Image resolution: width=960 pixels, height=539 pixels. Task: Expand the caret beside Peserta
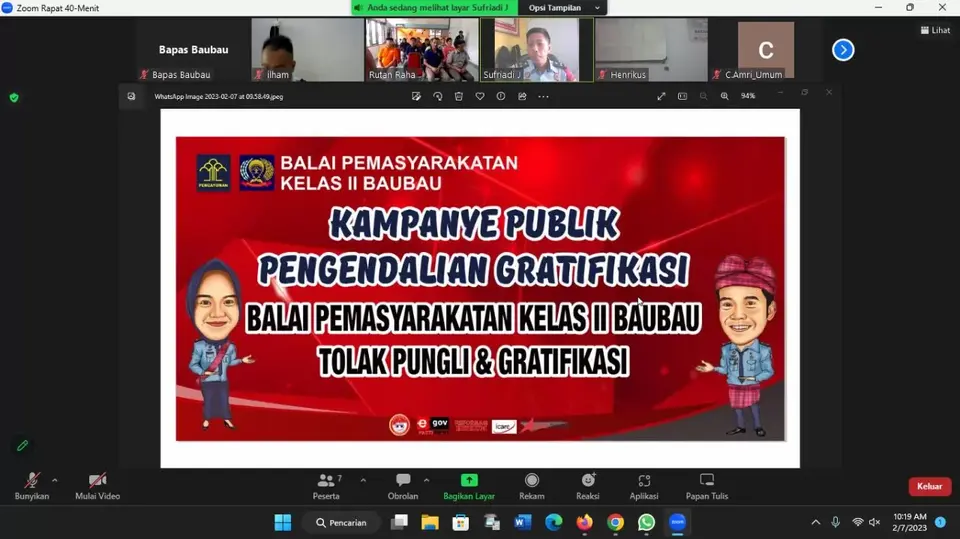point(363,480)
